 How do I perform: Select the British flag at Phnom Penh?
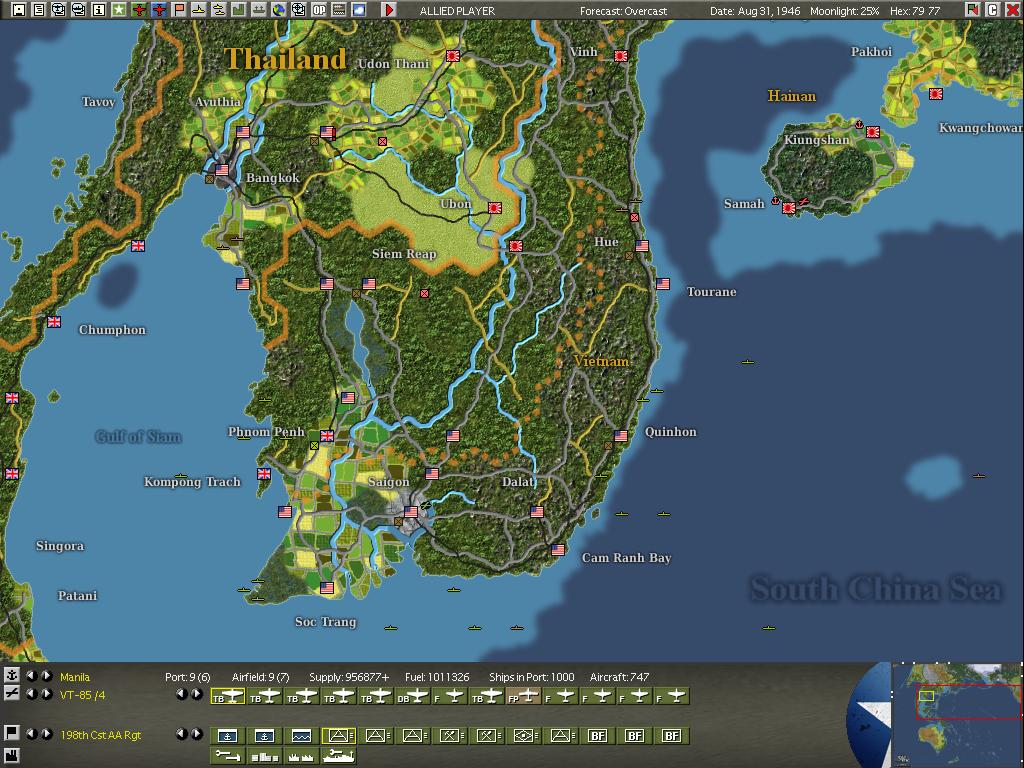[x=327, y=436]
